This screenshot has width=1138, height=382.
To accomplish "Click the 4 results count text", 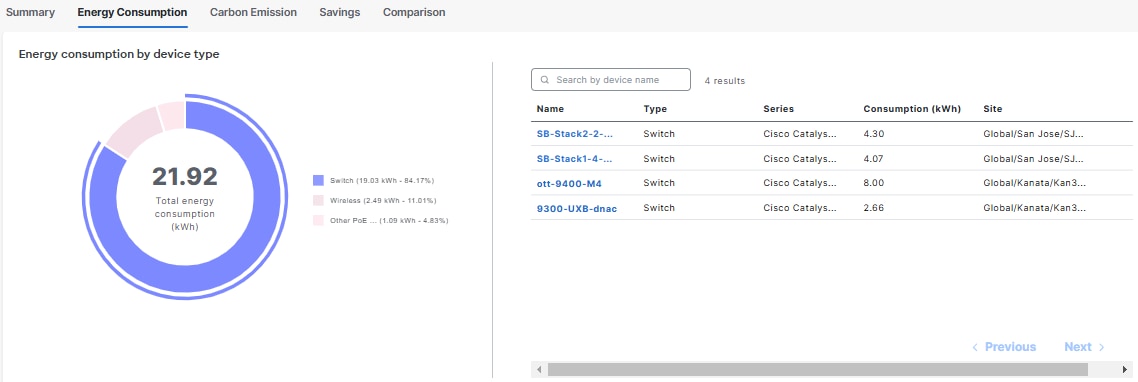I will point(724,81).
